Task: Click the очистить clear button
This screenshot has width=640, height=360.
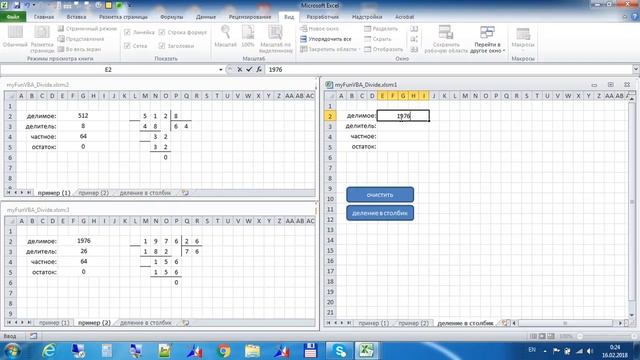Action: pyautogui.click(x=380, y=195)
